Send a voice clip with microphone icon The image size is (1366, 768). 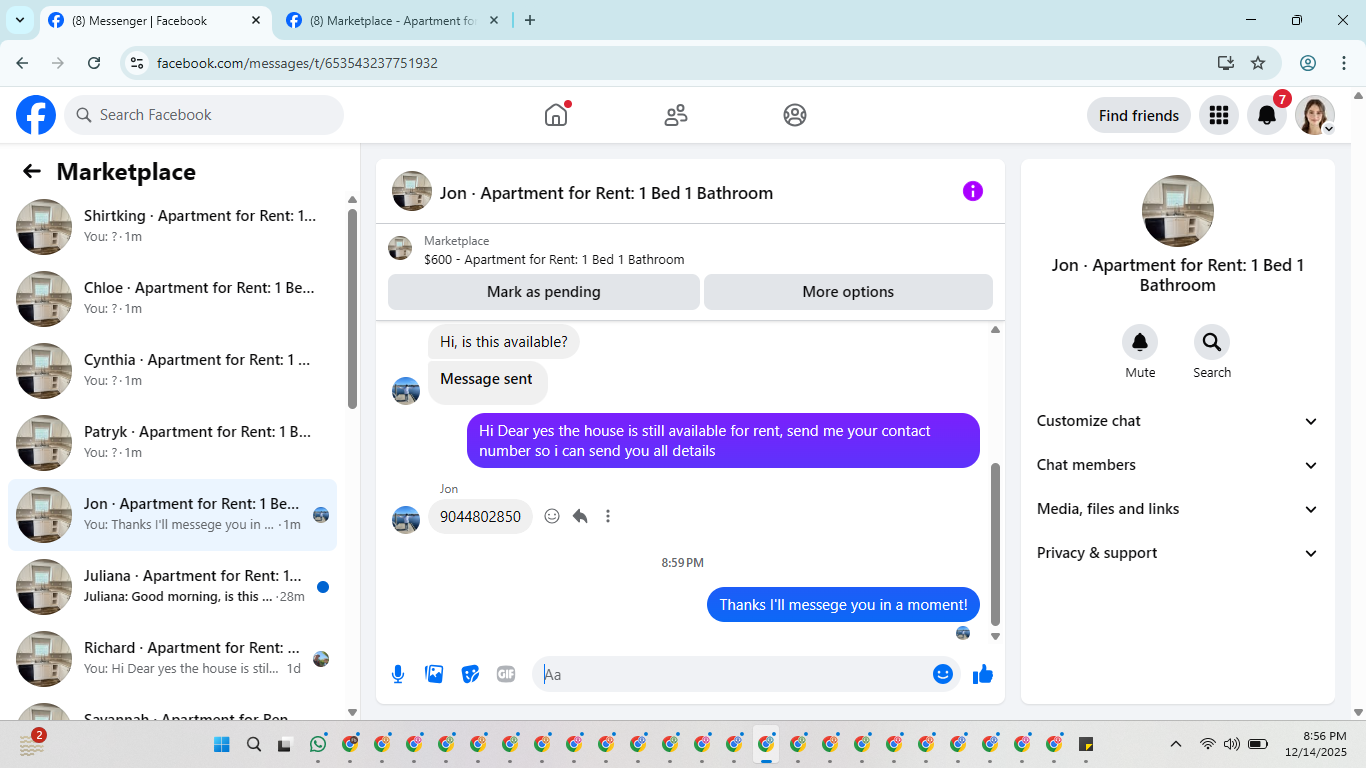pyautogui.click(x=398, y=674)
